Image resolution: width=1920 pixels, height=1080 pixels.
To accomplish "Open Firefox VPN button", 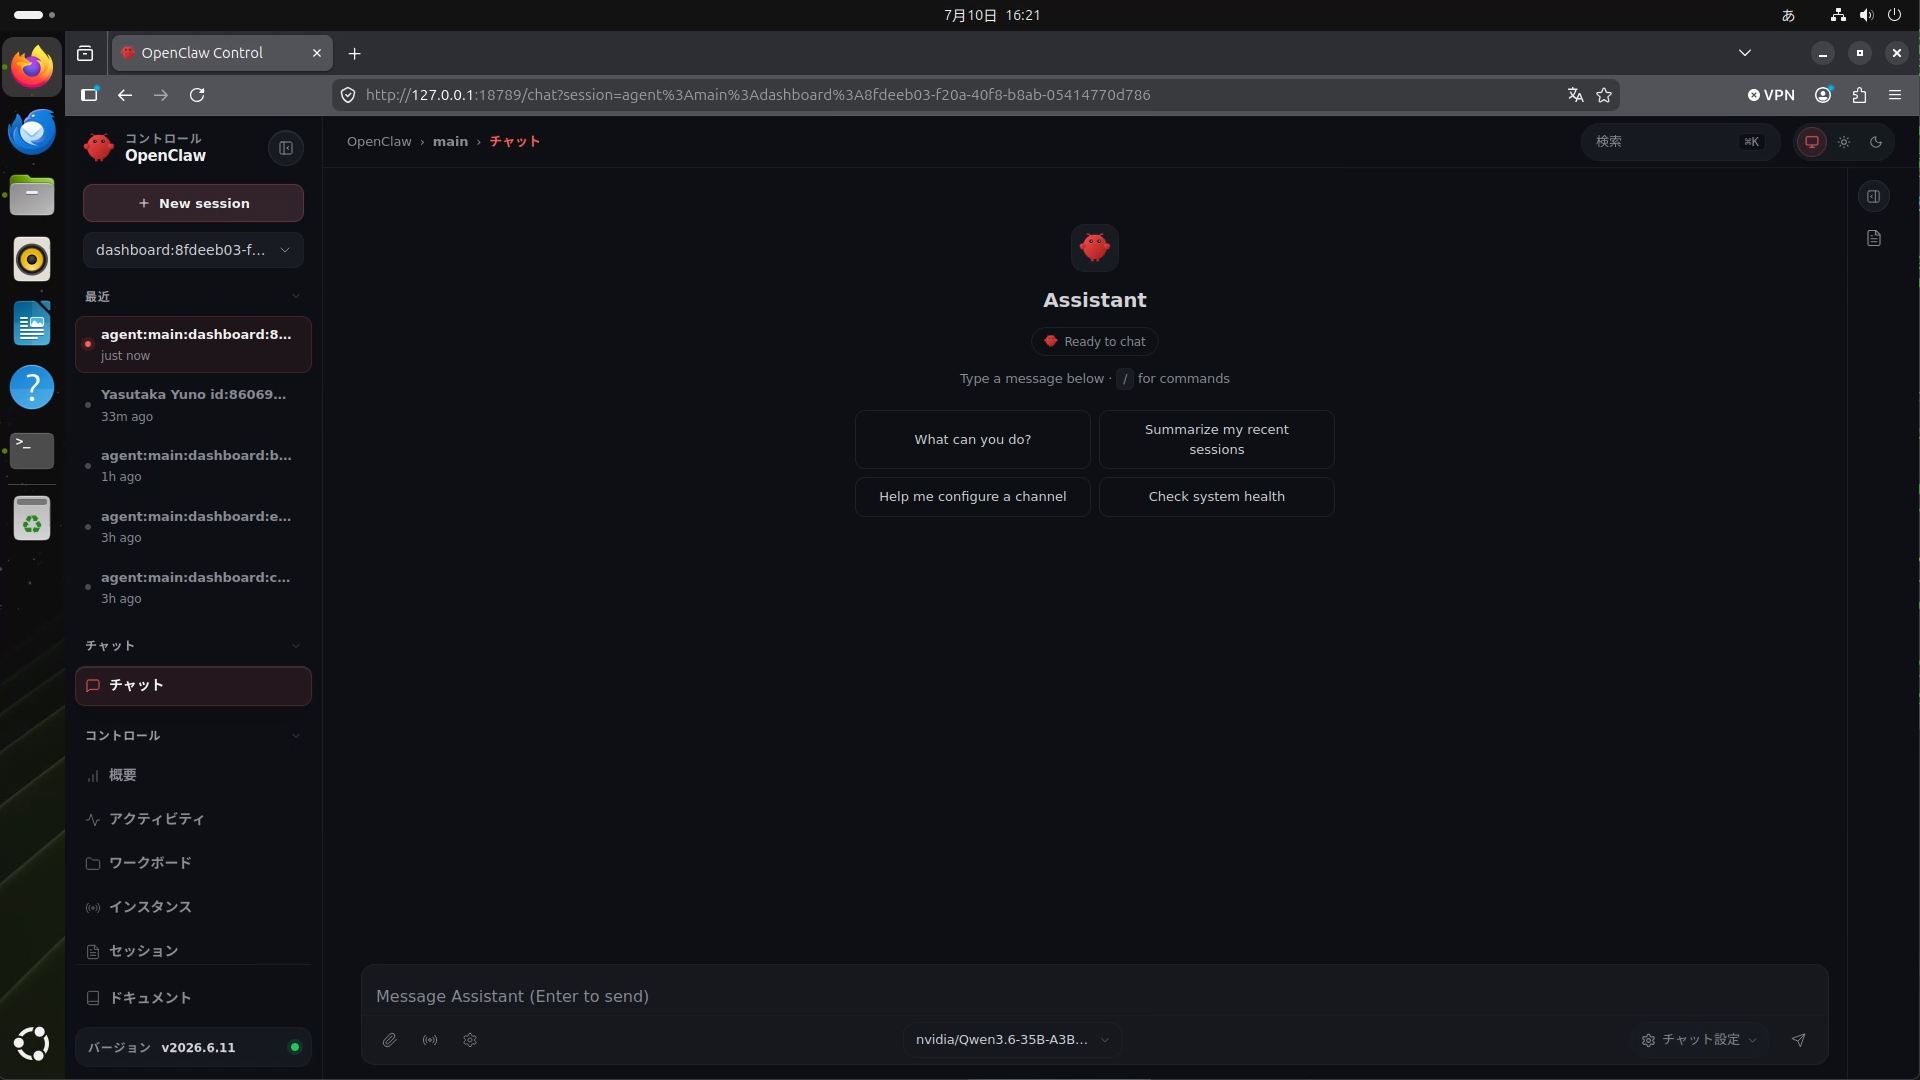I will click(1771, 95).
